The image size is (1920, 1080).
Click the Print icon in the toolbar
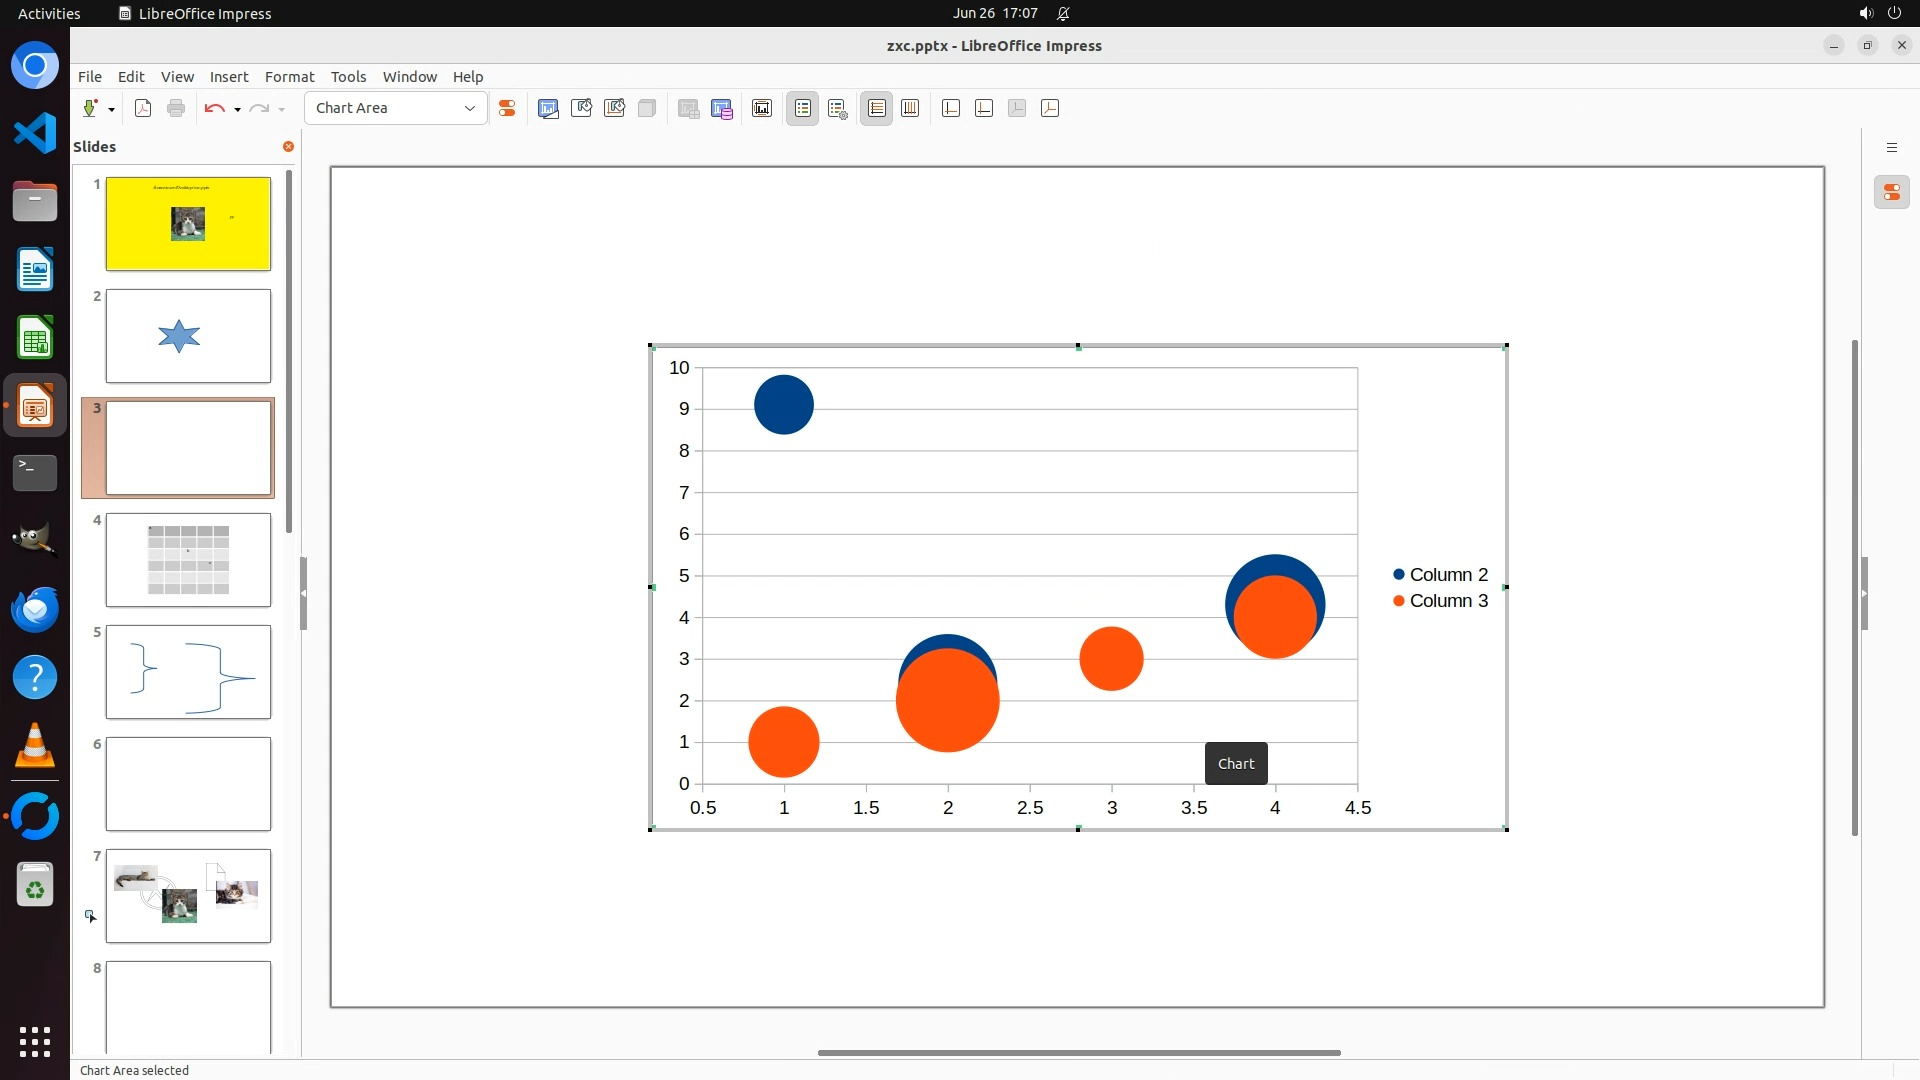click(x=176, y=108)
